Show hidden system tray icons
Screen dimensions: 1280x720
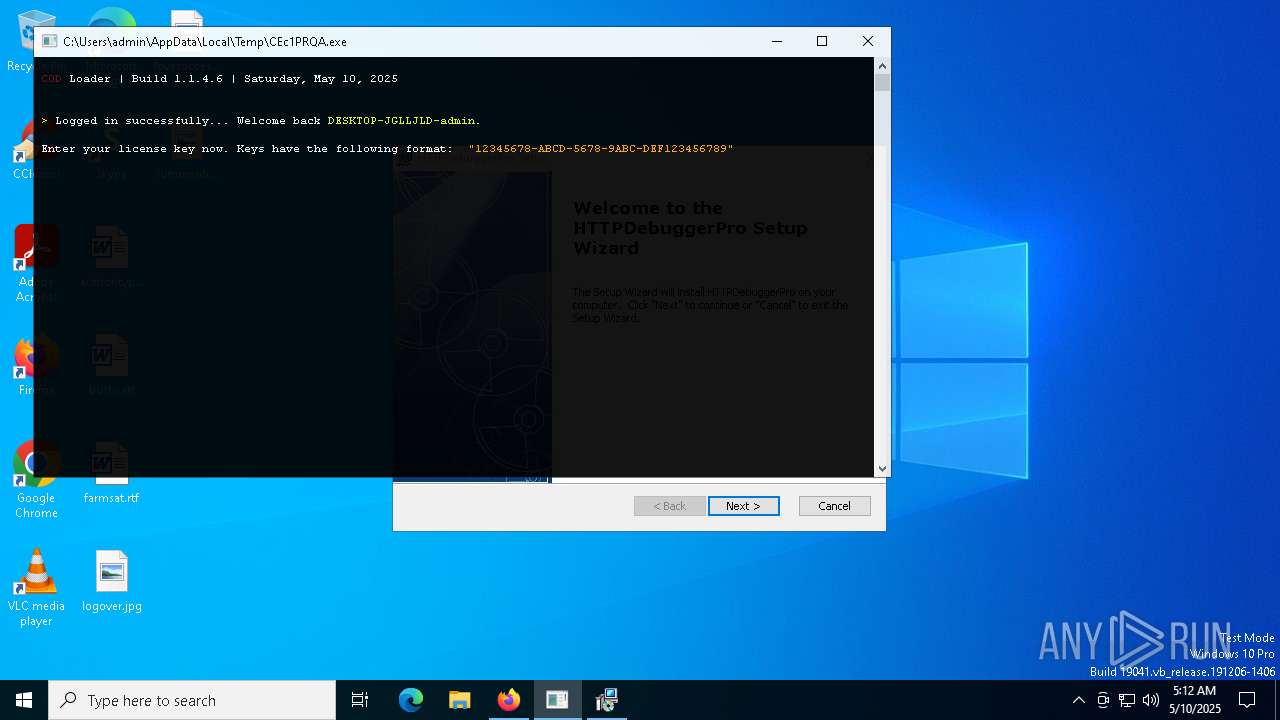pos(1078,700)
